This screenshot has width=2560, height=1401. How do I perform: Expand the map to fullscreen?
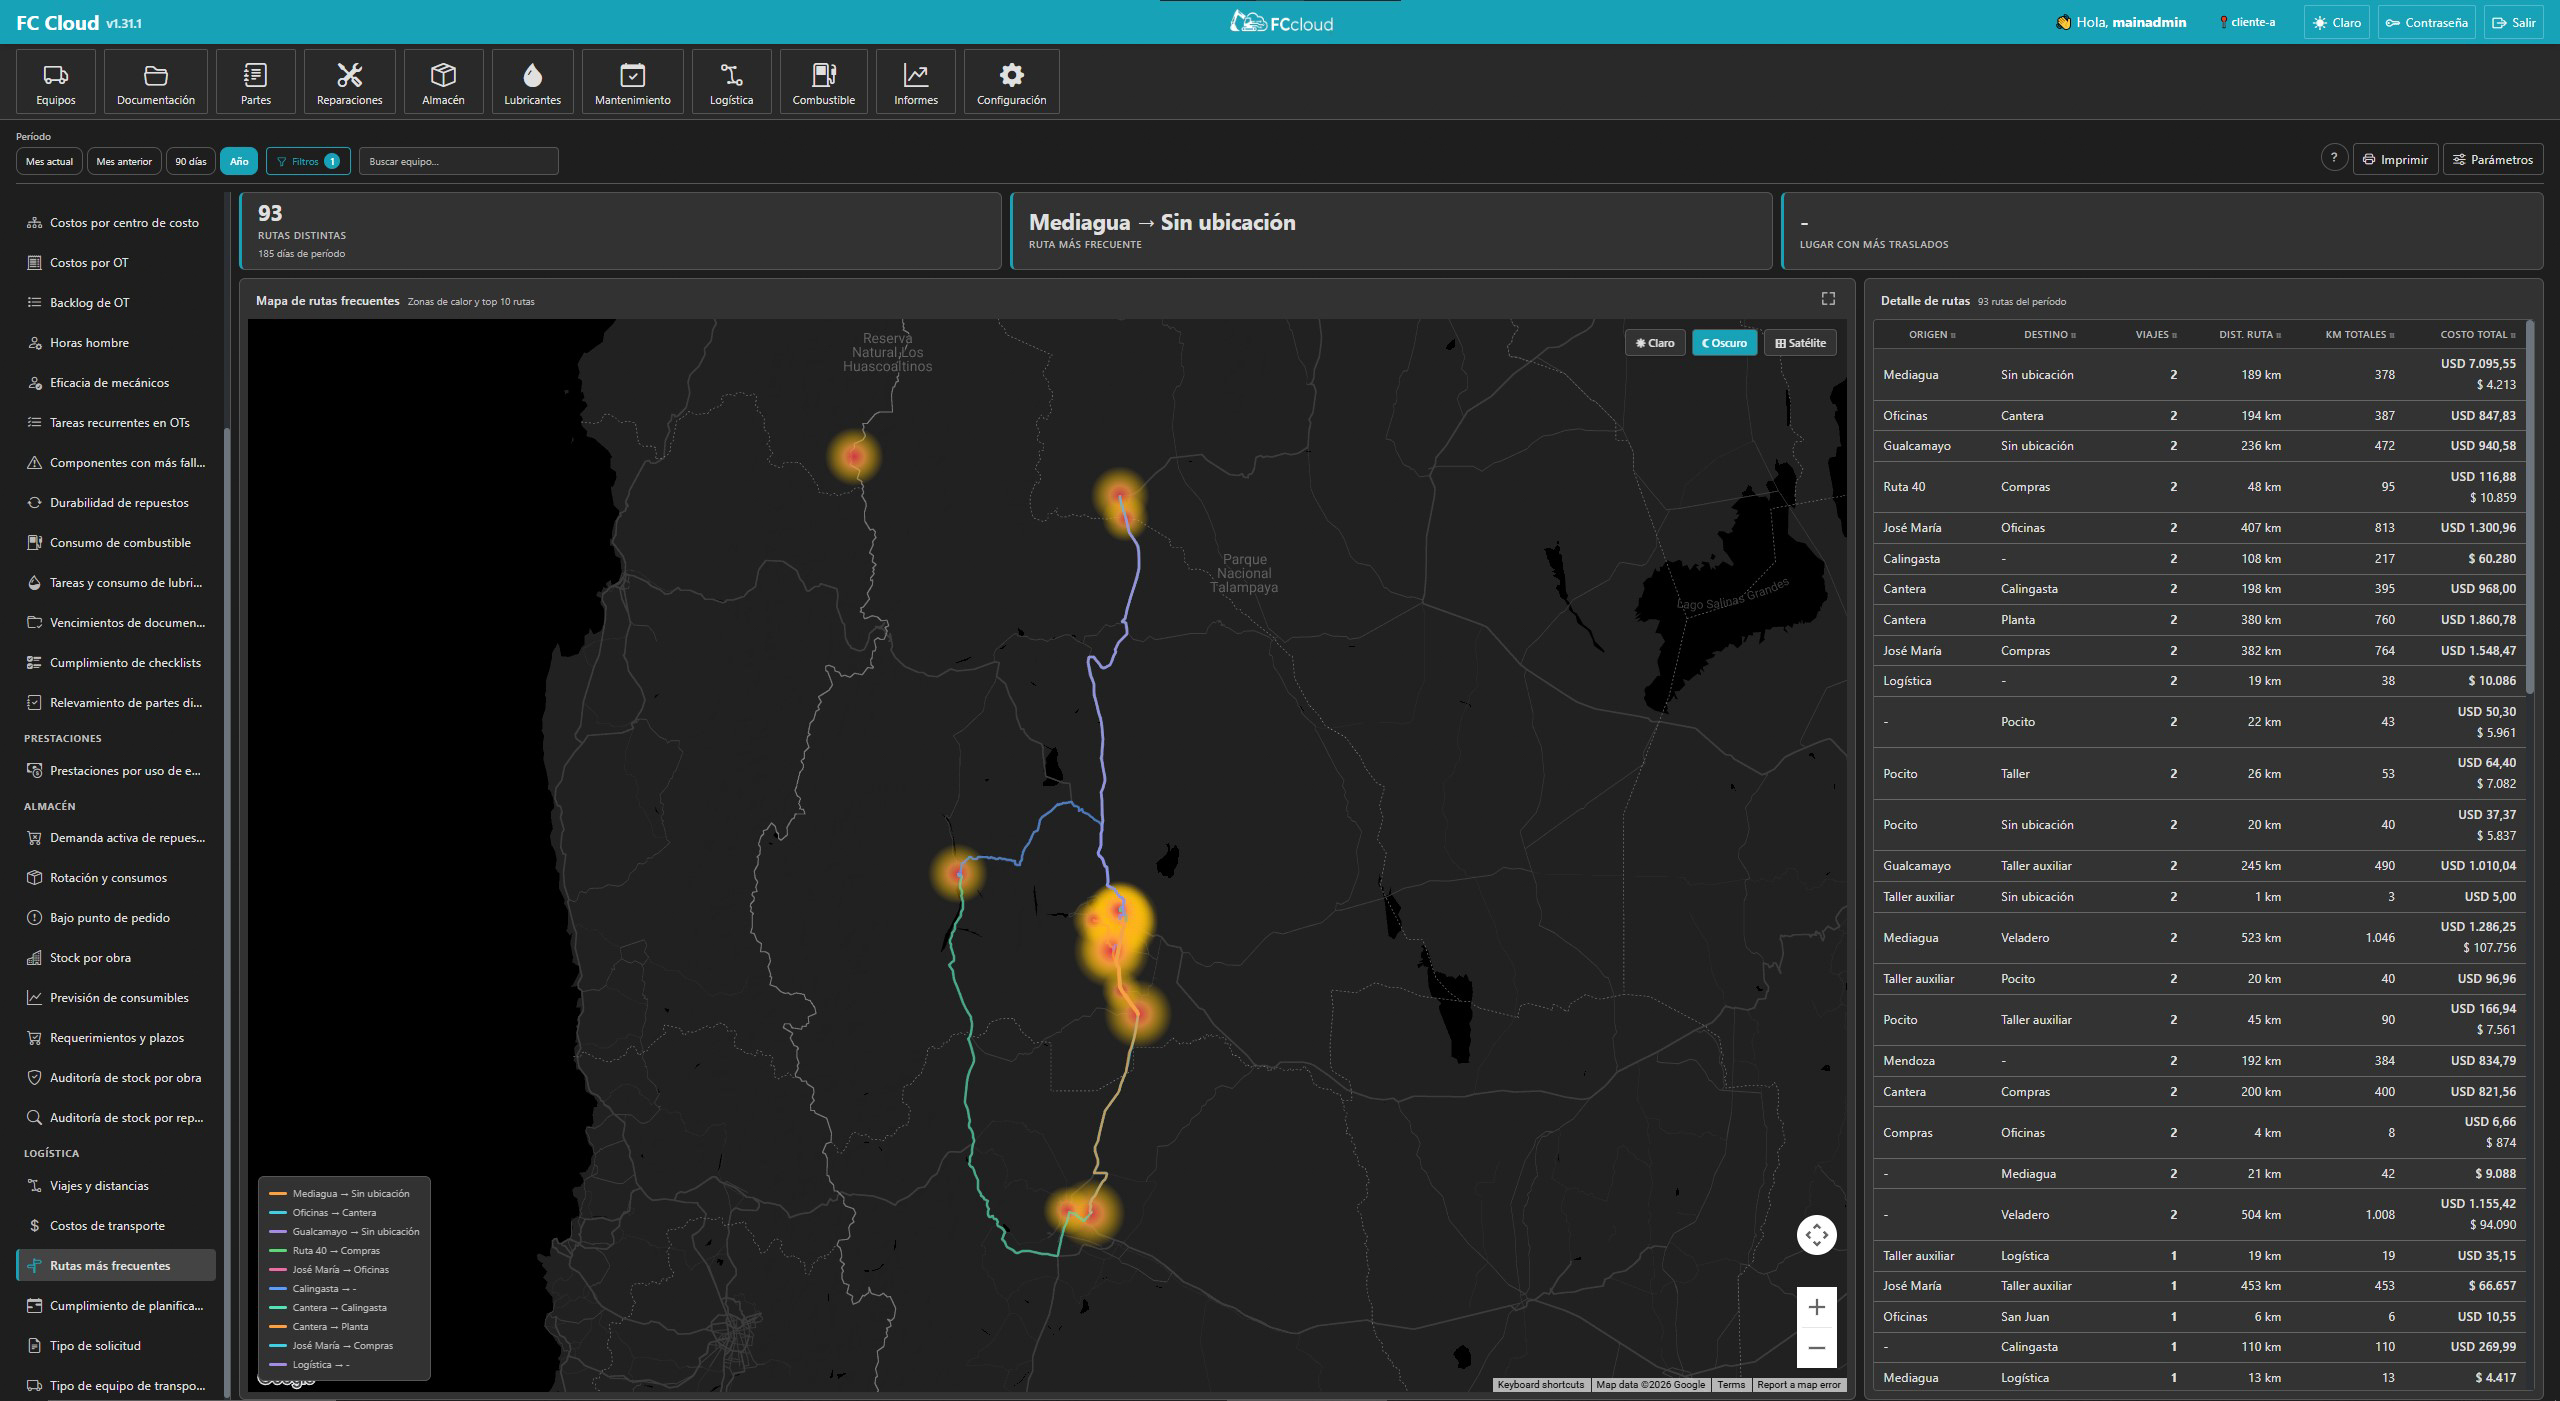point(1828,298)
